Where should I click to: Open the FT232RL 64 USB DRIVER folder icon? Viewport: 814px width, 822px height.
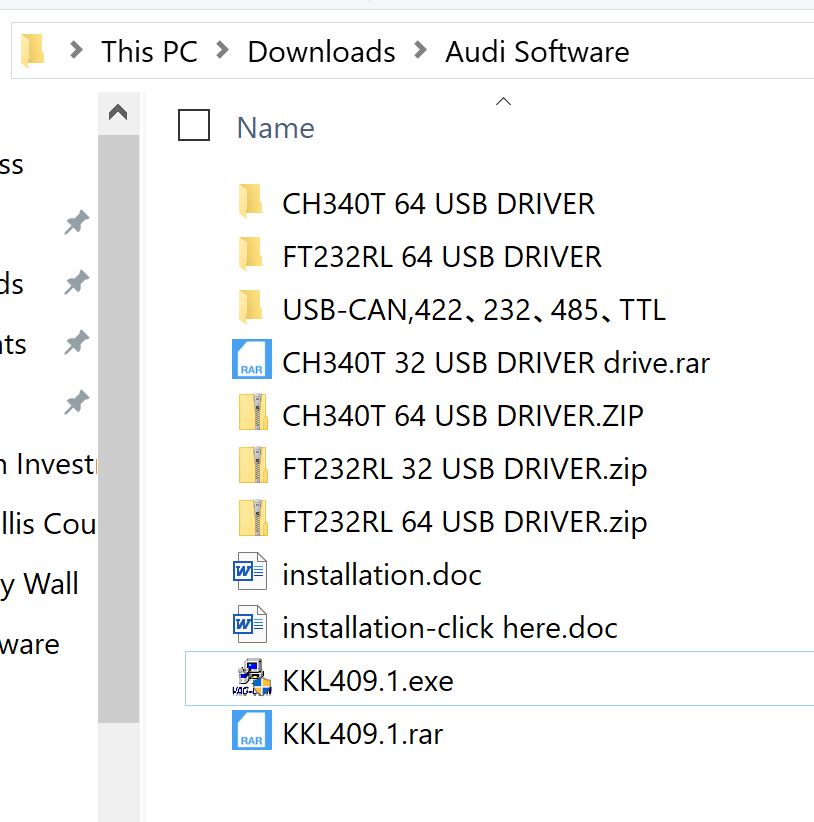tap(251, 253)
